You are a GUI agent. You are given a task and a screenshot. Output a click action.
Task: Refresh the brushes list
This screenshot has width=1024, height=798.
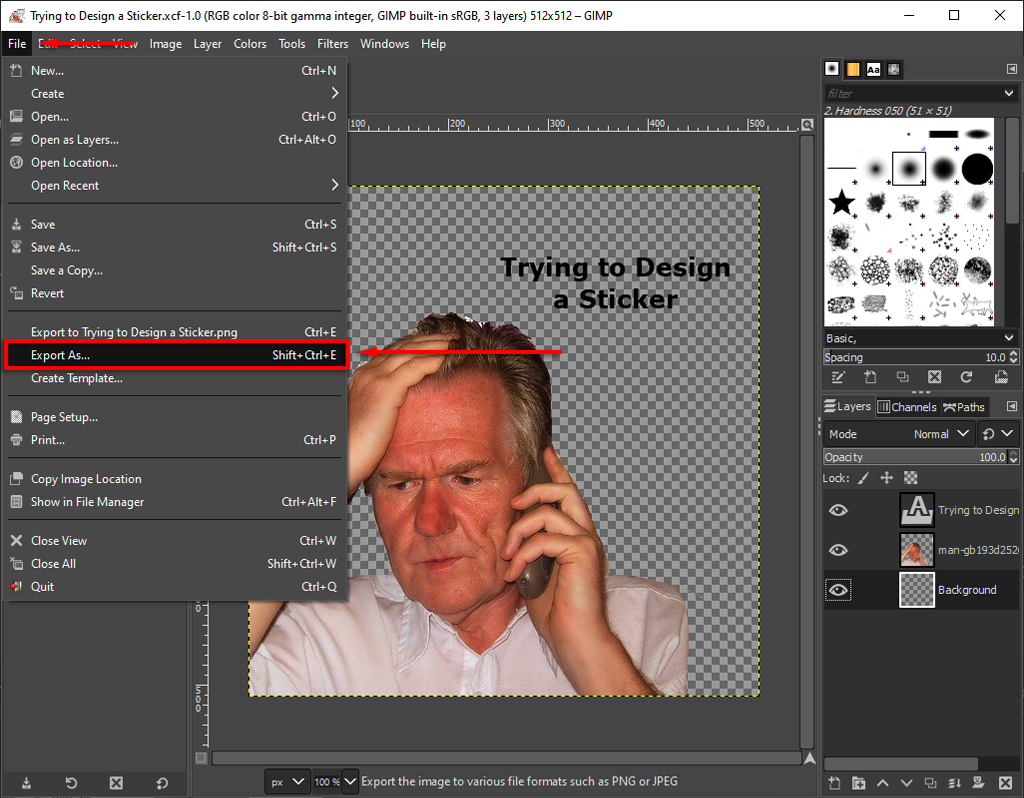pyautogui.click(x=966, y=377)
